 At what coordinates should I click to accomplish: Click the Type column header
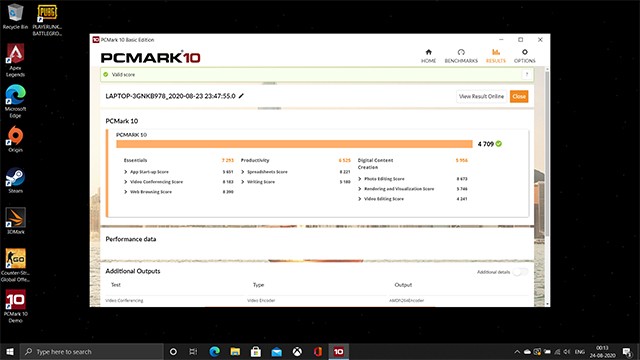click(x=258, y=285)
